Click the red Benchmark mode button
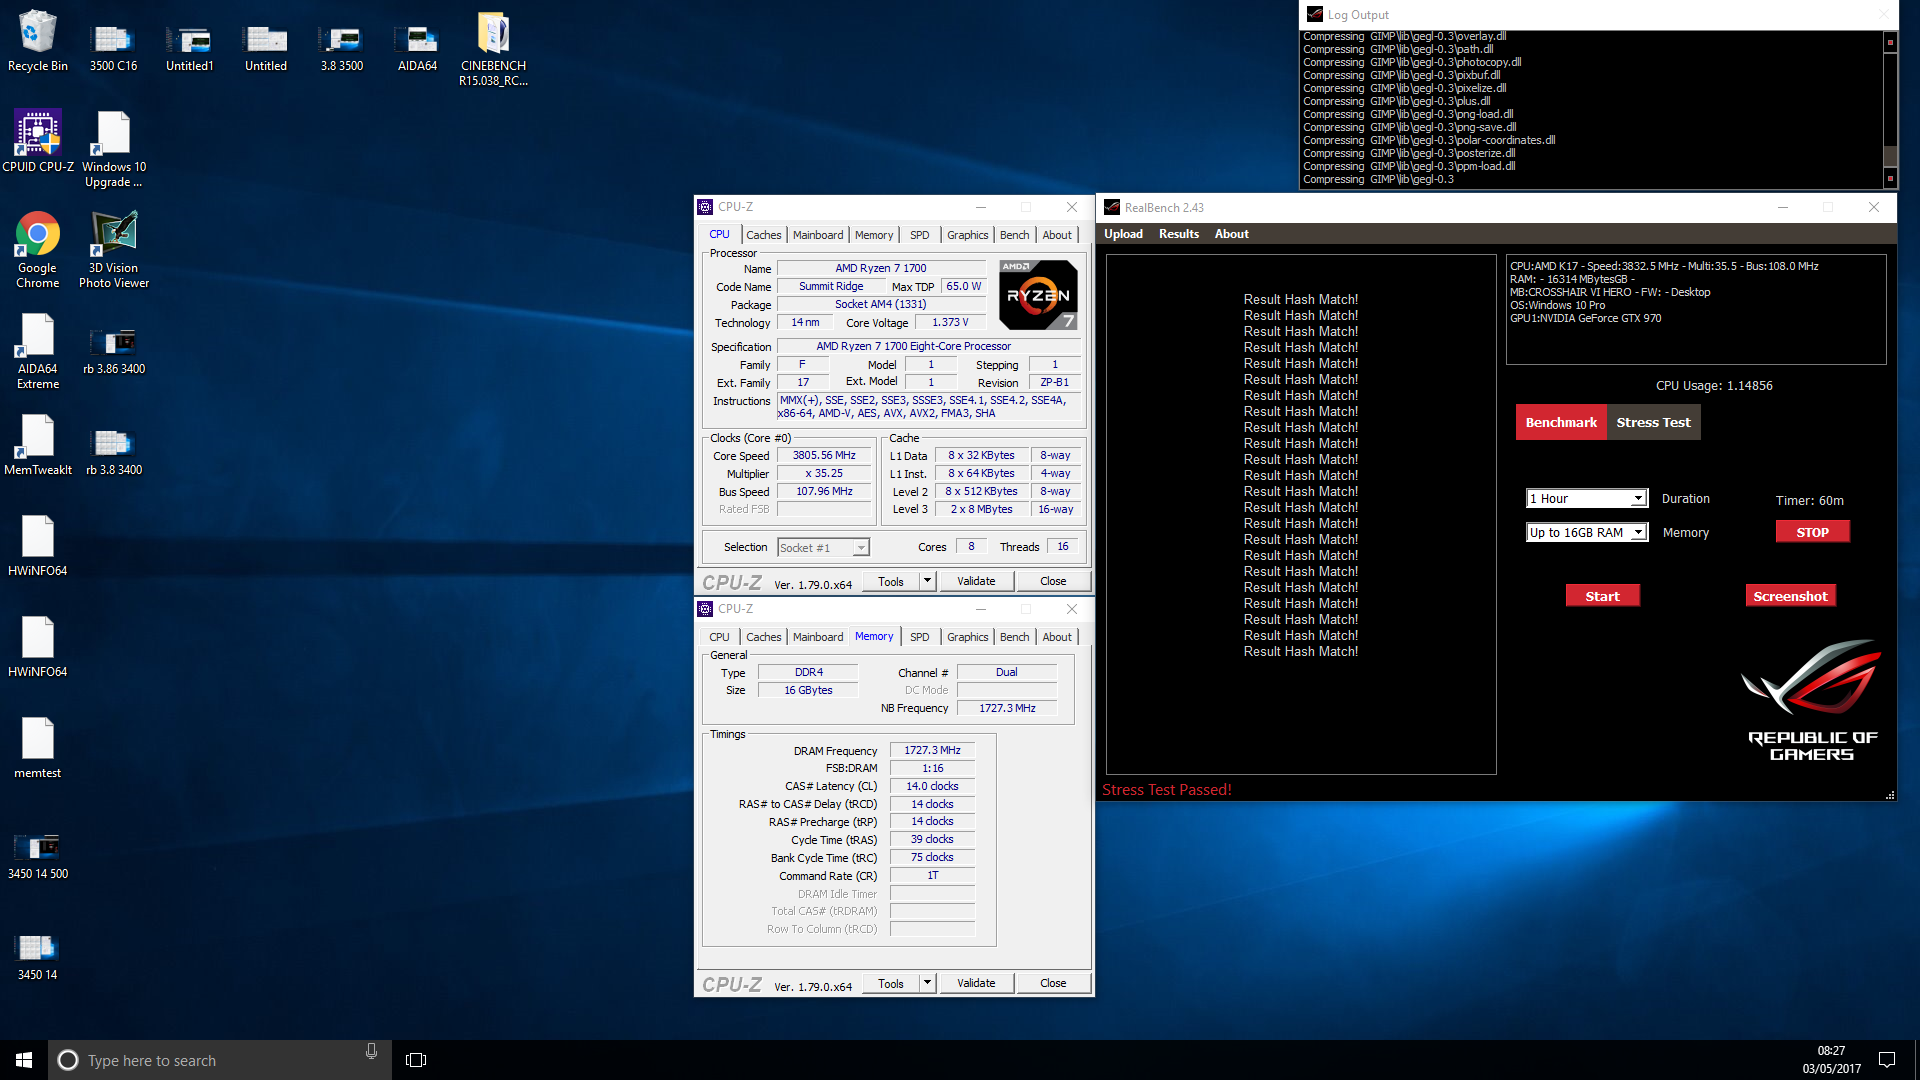Image resolution: width=1920 pixels, height=1080 pixels. [1561, 422]
